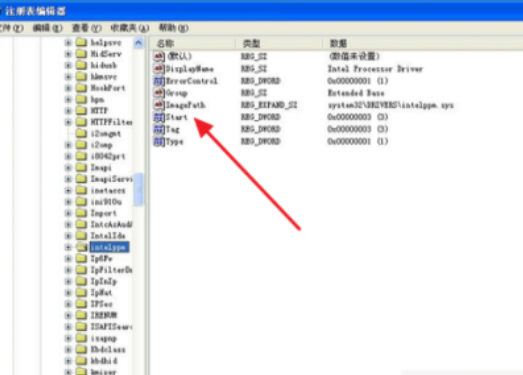The width and height of the screenshot is (523, 375).
Task: Open the 编辑(E) menu
Action: (47, 28)
